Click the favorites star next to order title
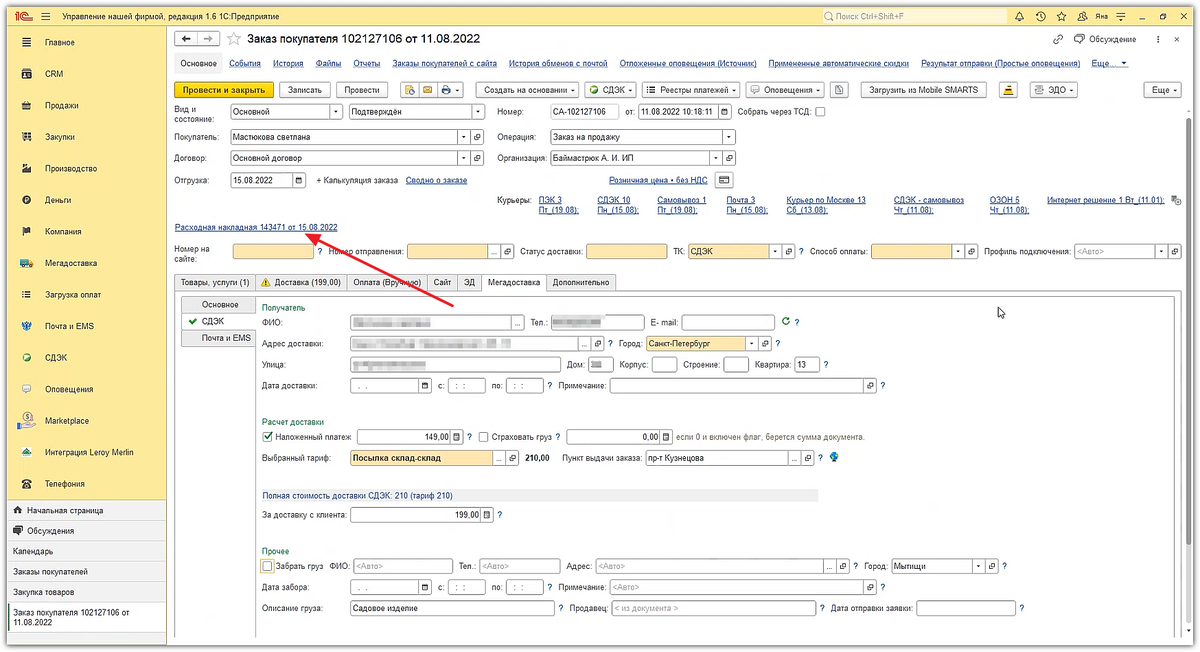 pos(234,39)
